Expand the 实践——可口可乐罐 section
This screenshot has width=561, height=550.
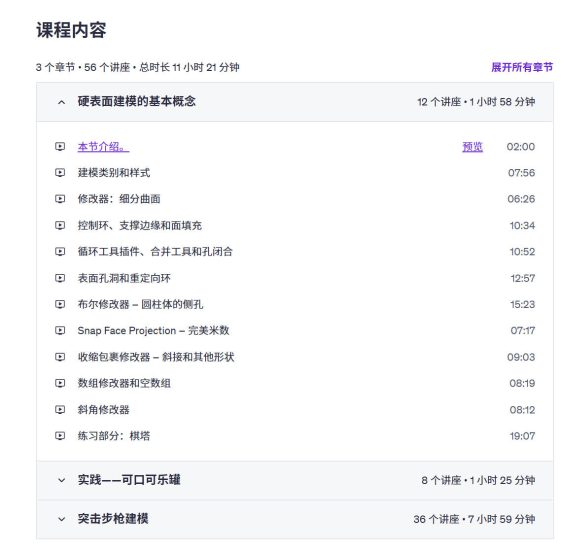[x=294, y=480]
